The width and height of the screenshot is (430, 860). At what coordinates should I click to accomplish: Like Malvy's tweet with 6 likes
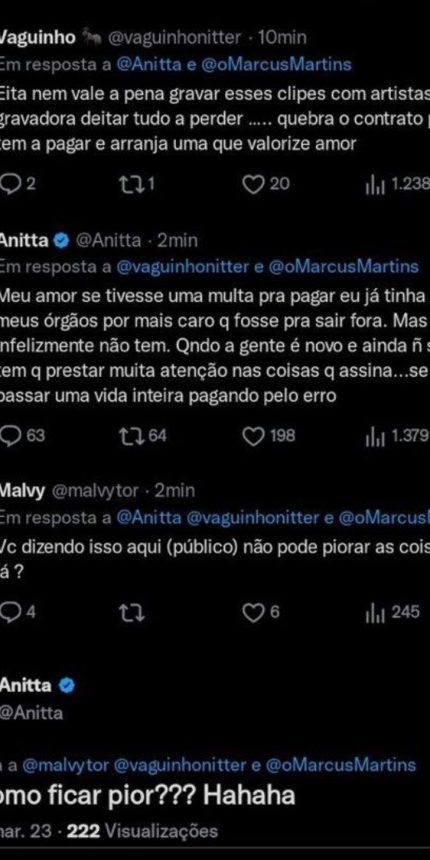click(x=253, y=613)
